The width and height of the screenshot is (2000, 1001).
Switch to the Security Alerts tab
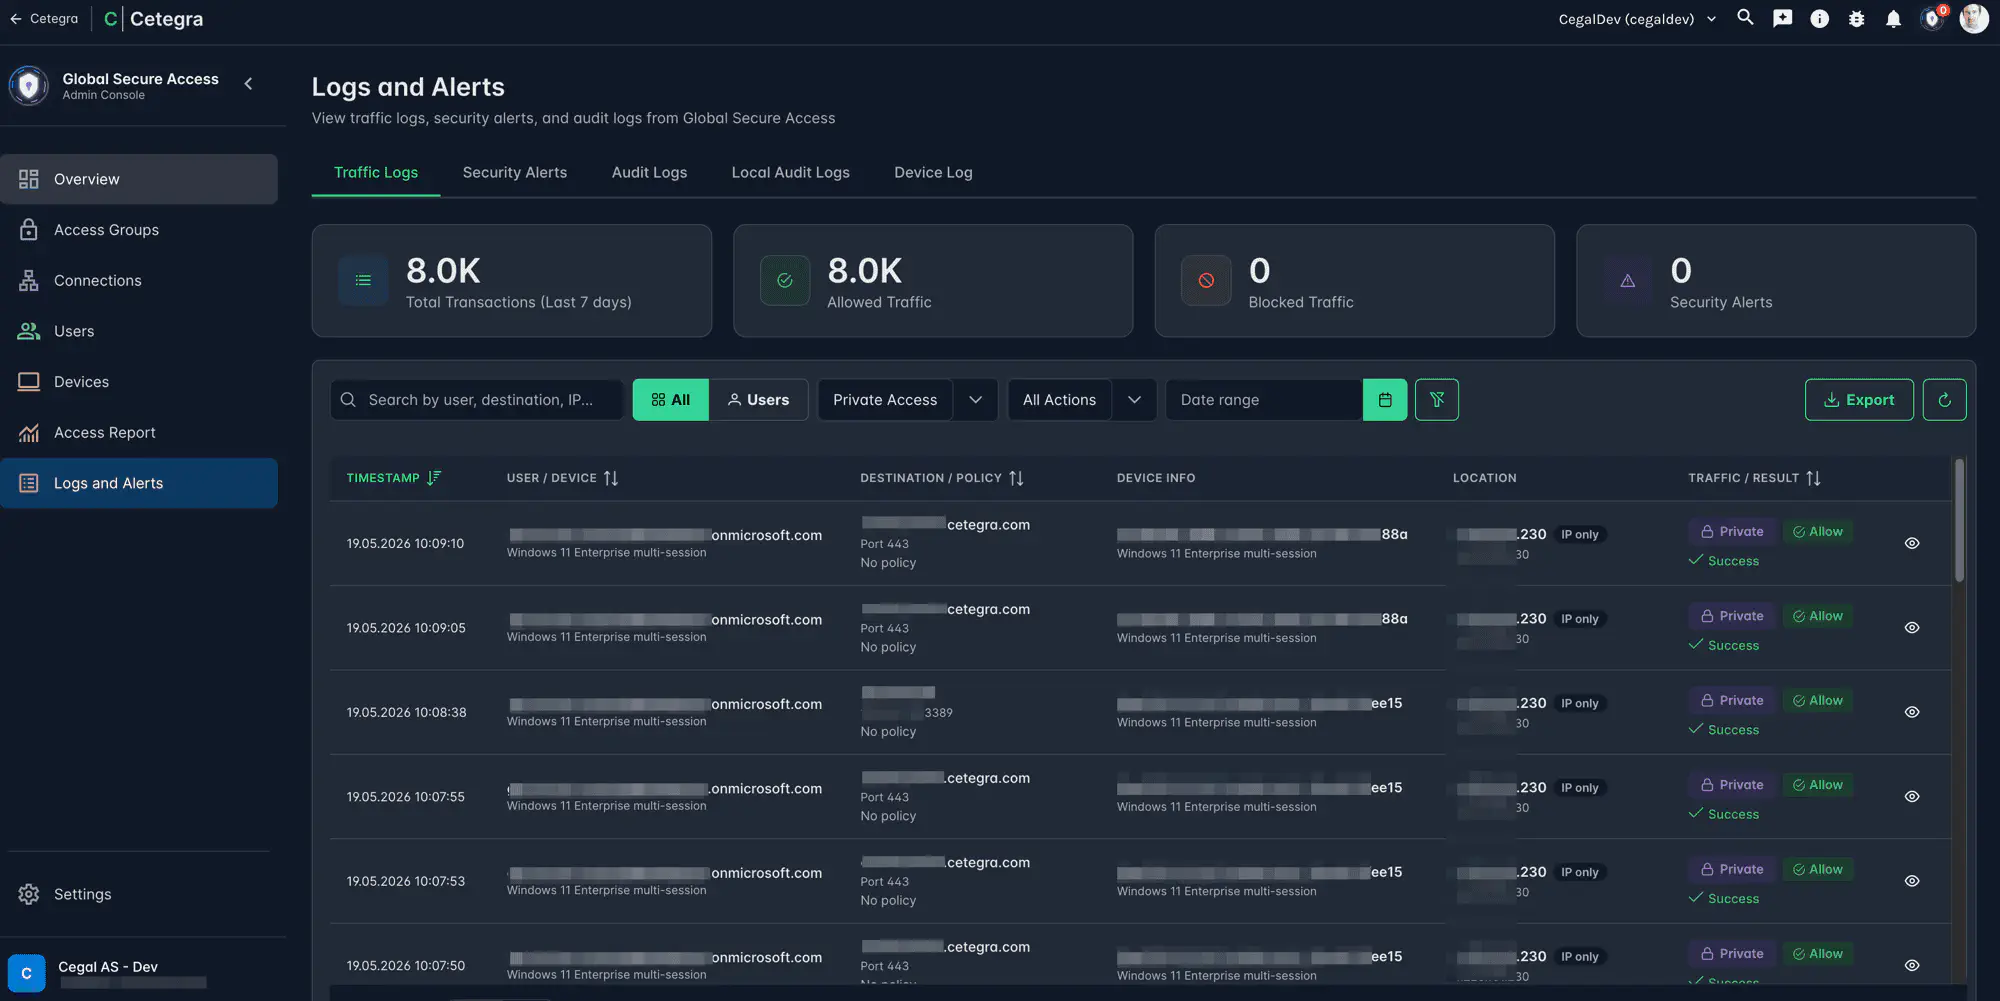(514, 172)
